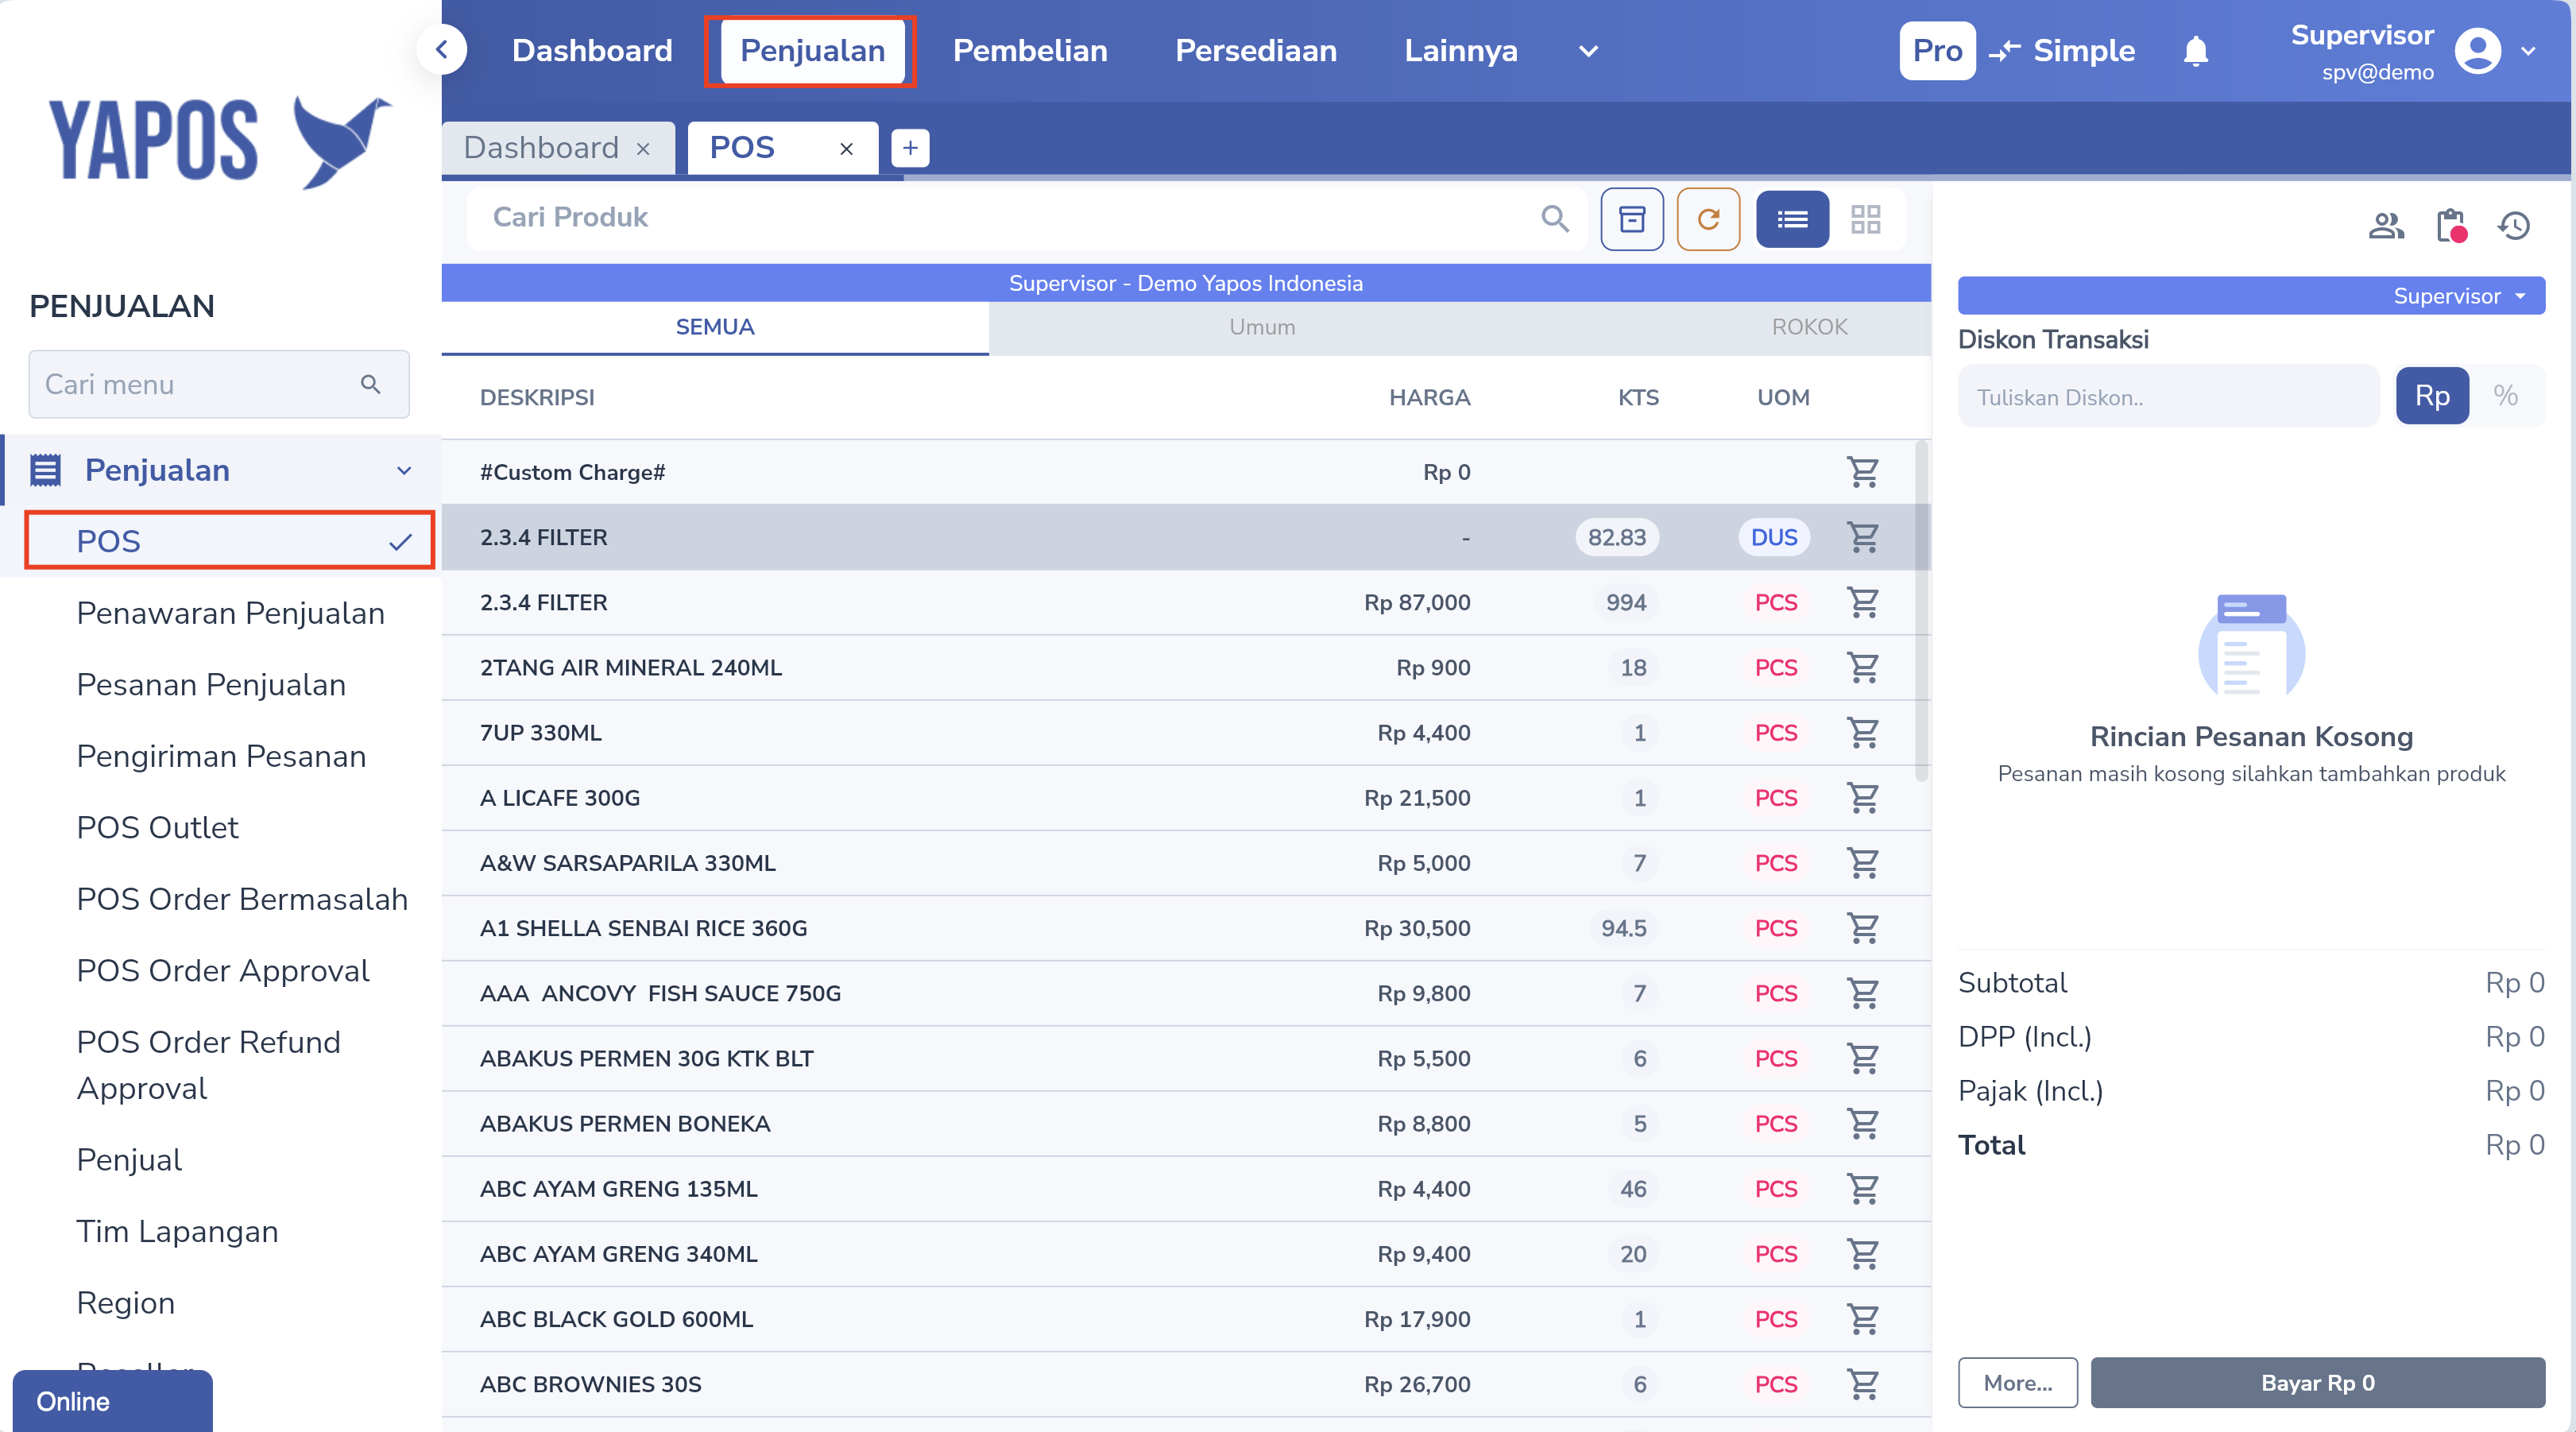Add ABAKUS PERMEN 30G KTK BLT to cart
2576x1432 pixels.
(1862, 1058)
